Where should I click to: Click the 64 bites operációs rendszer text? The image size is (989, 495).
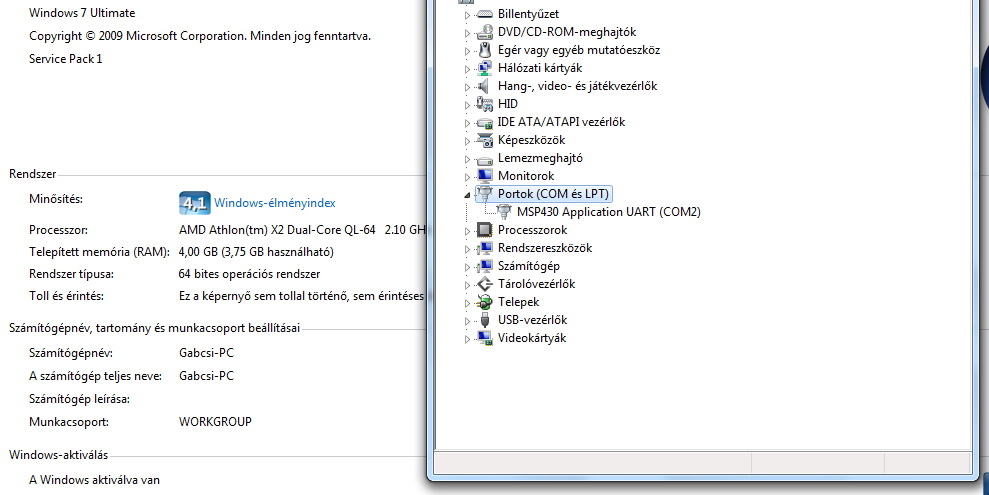(x=249, y=274)
